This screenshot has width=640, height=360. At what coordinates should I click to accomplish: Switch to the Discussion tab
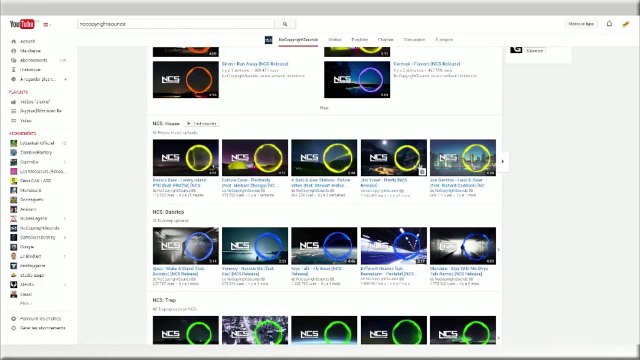tap(414, 40)
